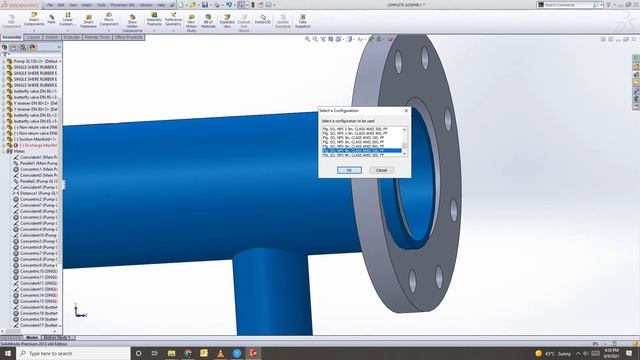Open the DisplayManager tab icon

click(33, 47)
